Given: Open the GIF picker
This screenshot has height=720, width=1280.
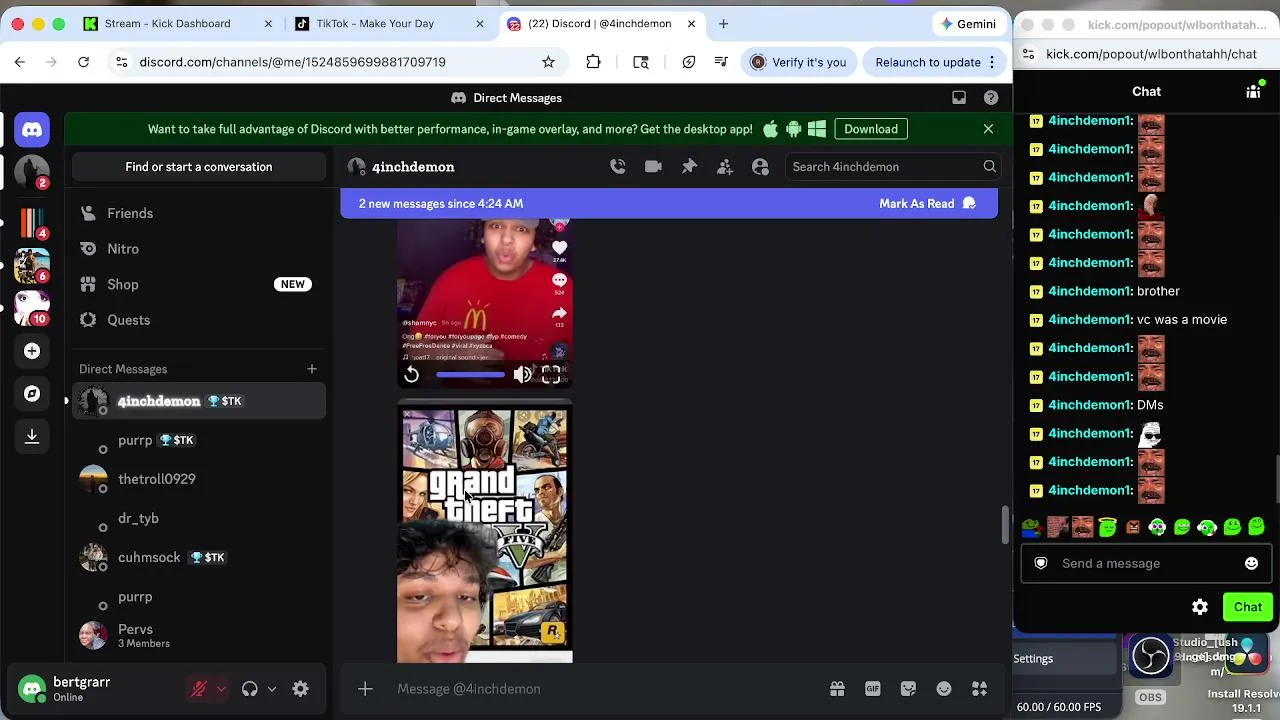Looking at the screenshot, I should [873, 689].
